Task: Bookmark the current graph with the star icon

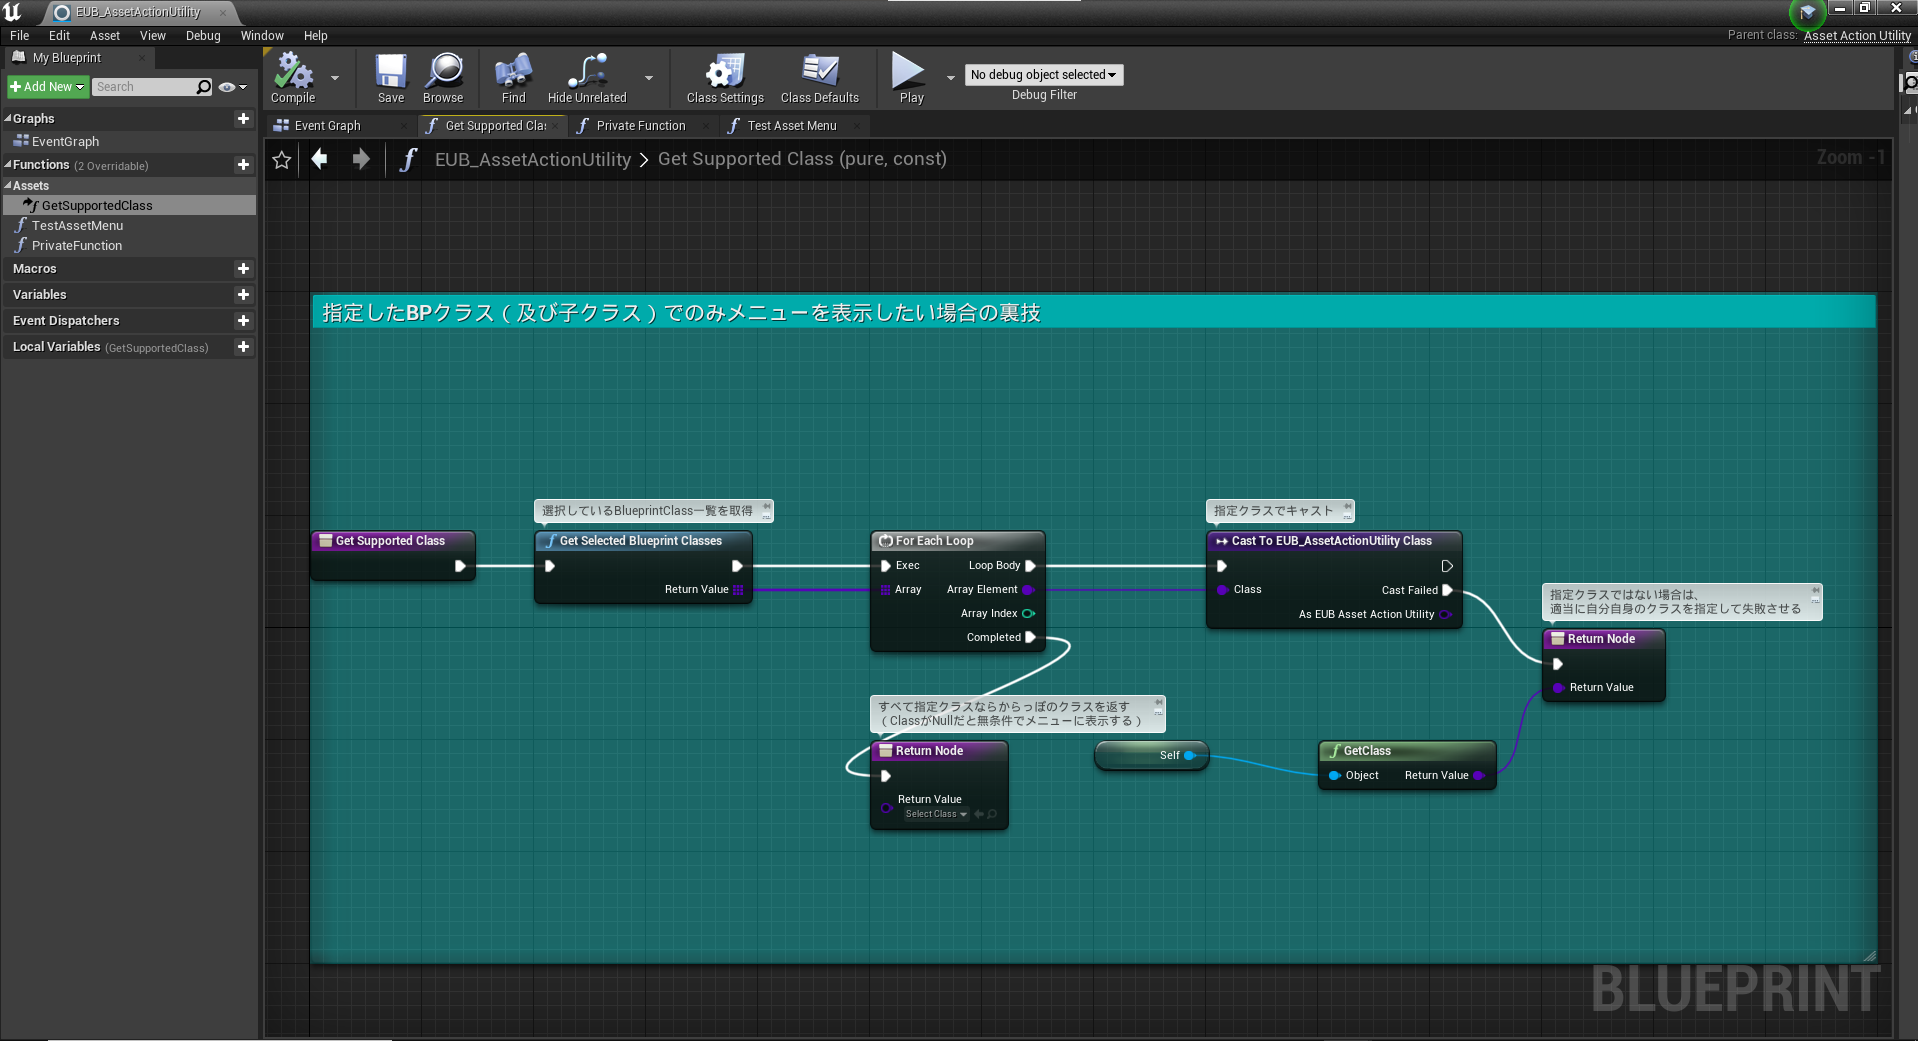Action: click(282, 160)
